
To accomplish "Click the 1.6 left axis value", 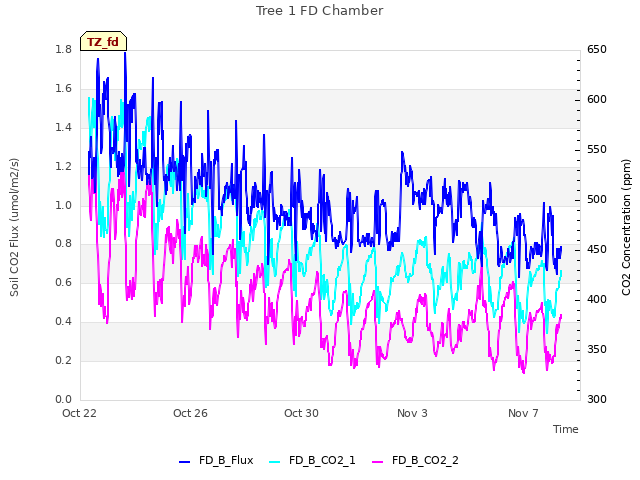I will point(63,88).
